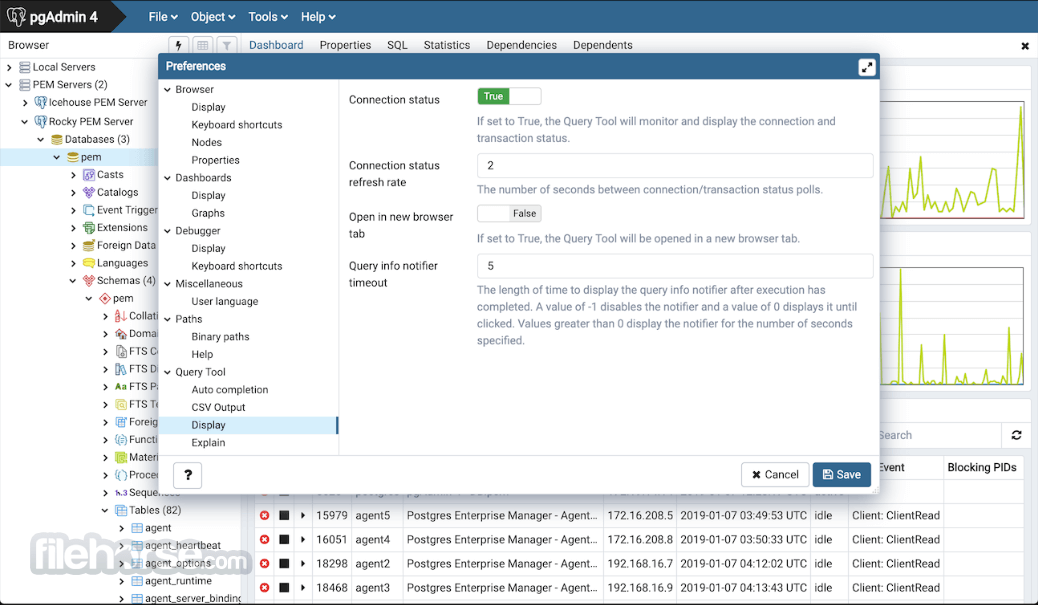Select Auto completion preference
The height and width of the screenshot is (605, 1038).
pyautogui.click(x=230, y=389)
